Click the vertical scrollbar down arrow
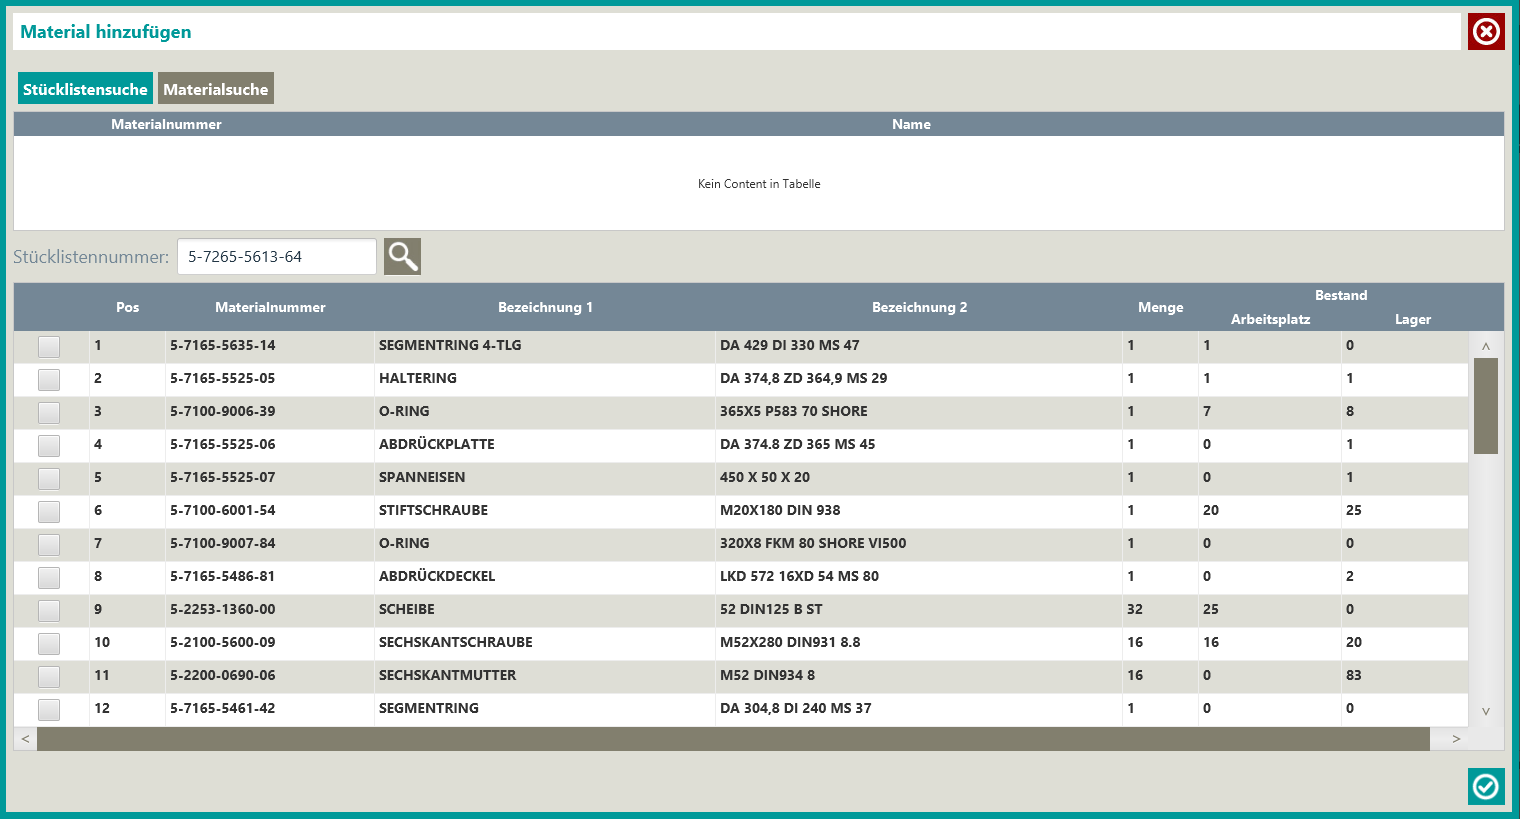 [1486, 712]
